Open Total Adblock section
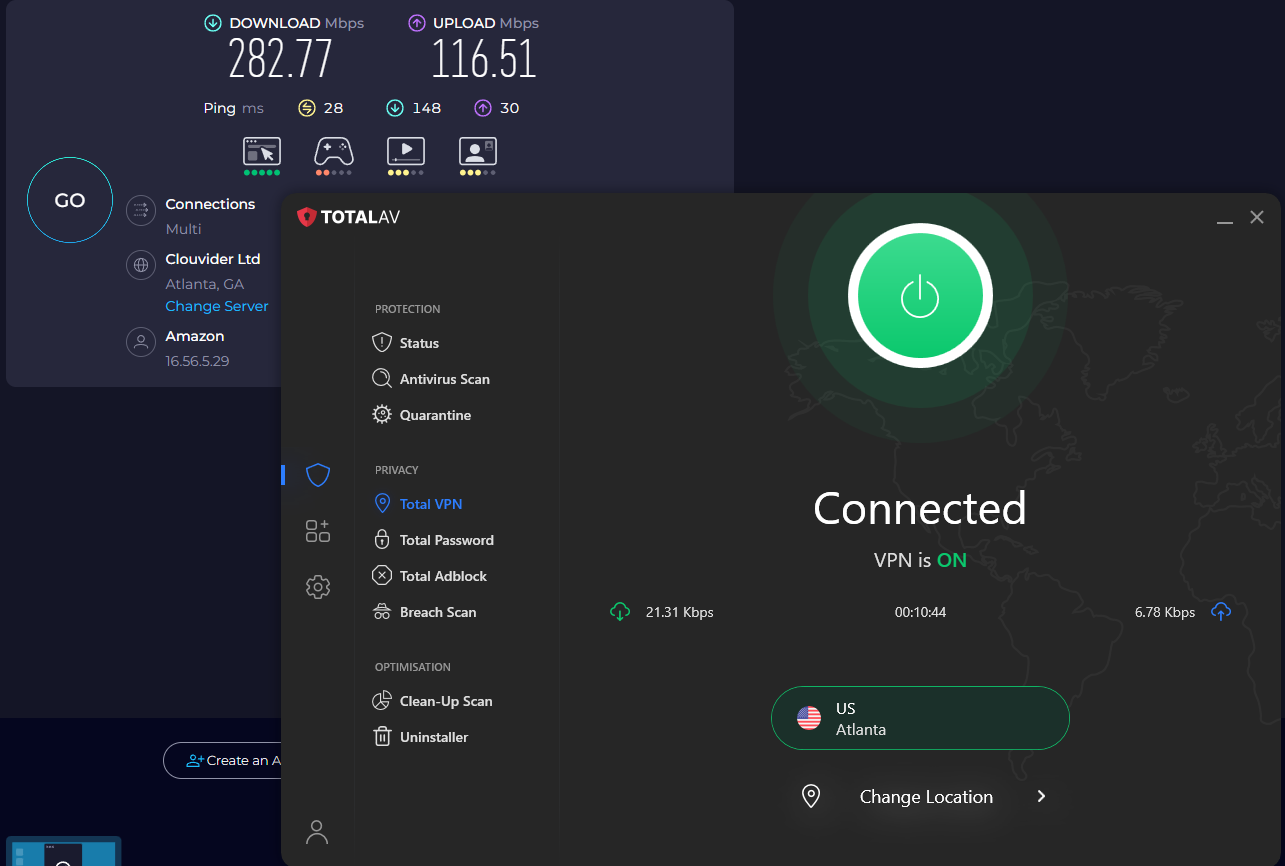Image resolution: width=1285 pixels, height=866 pixels. pyautogui.click(x=430, y=576)
